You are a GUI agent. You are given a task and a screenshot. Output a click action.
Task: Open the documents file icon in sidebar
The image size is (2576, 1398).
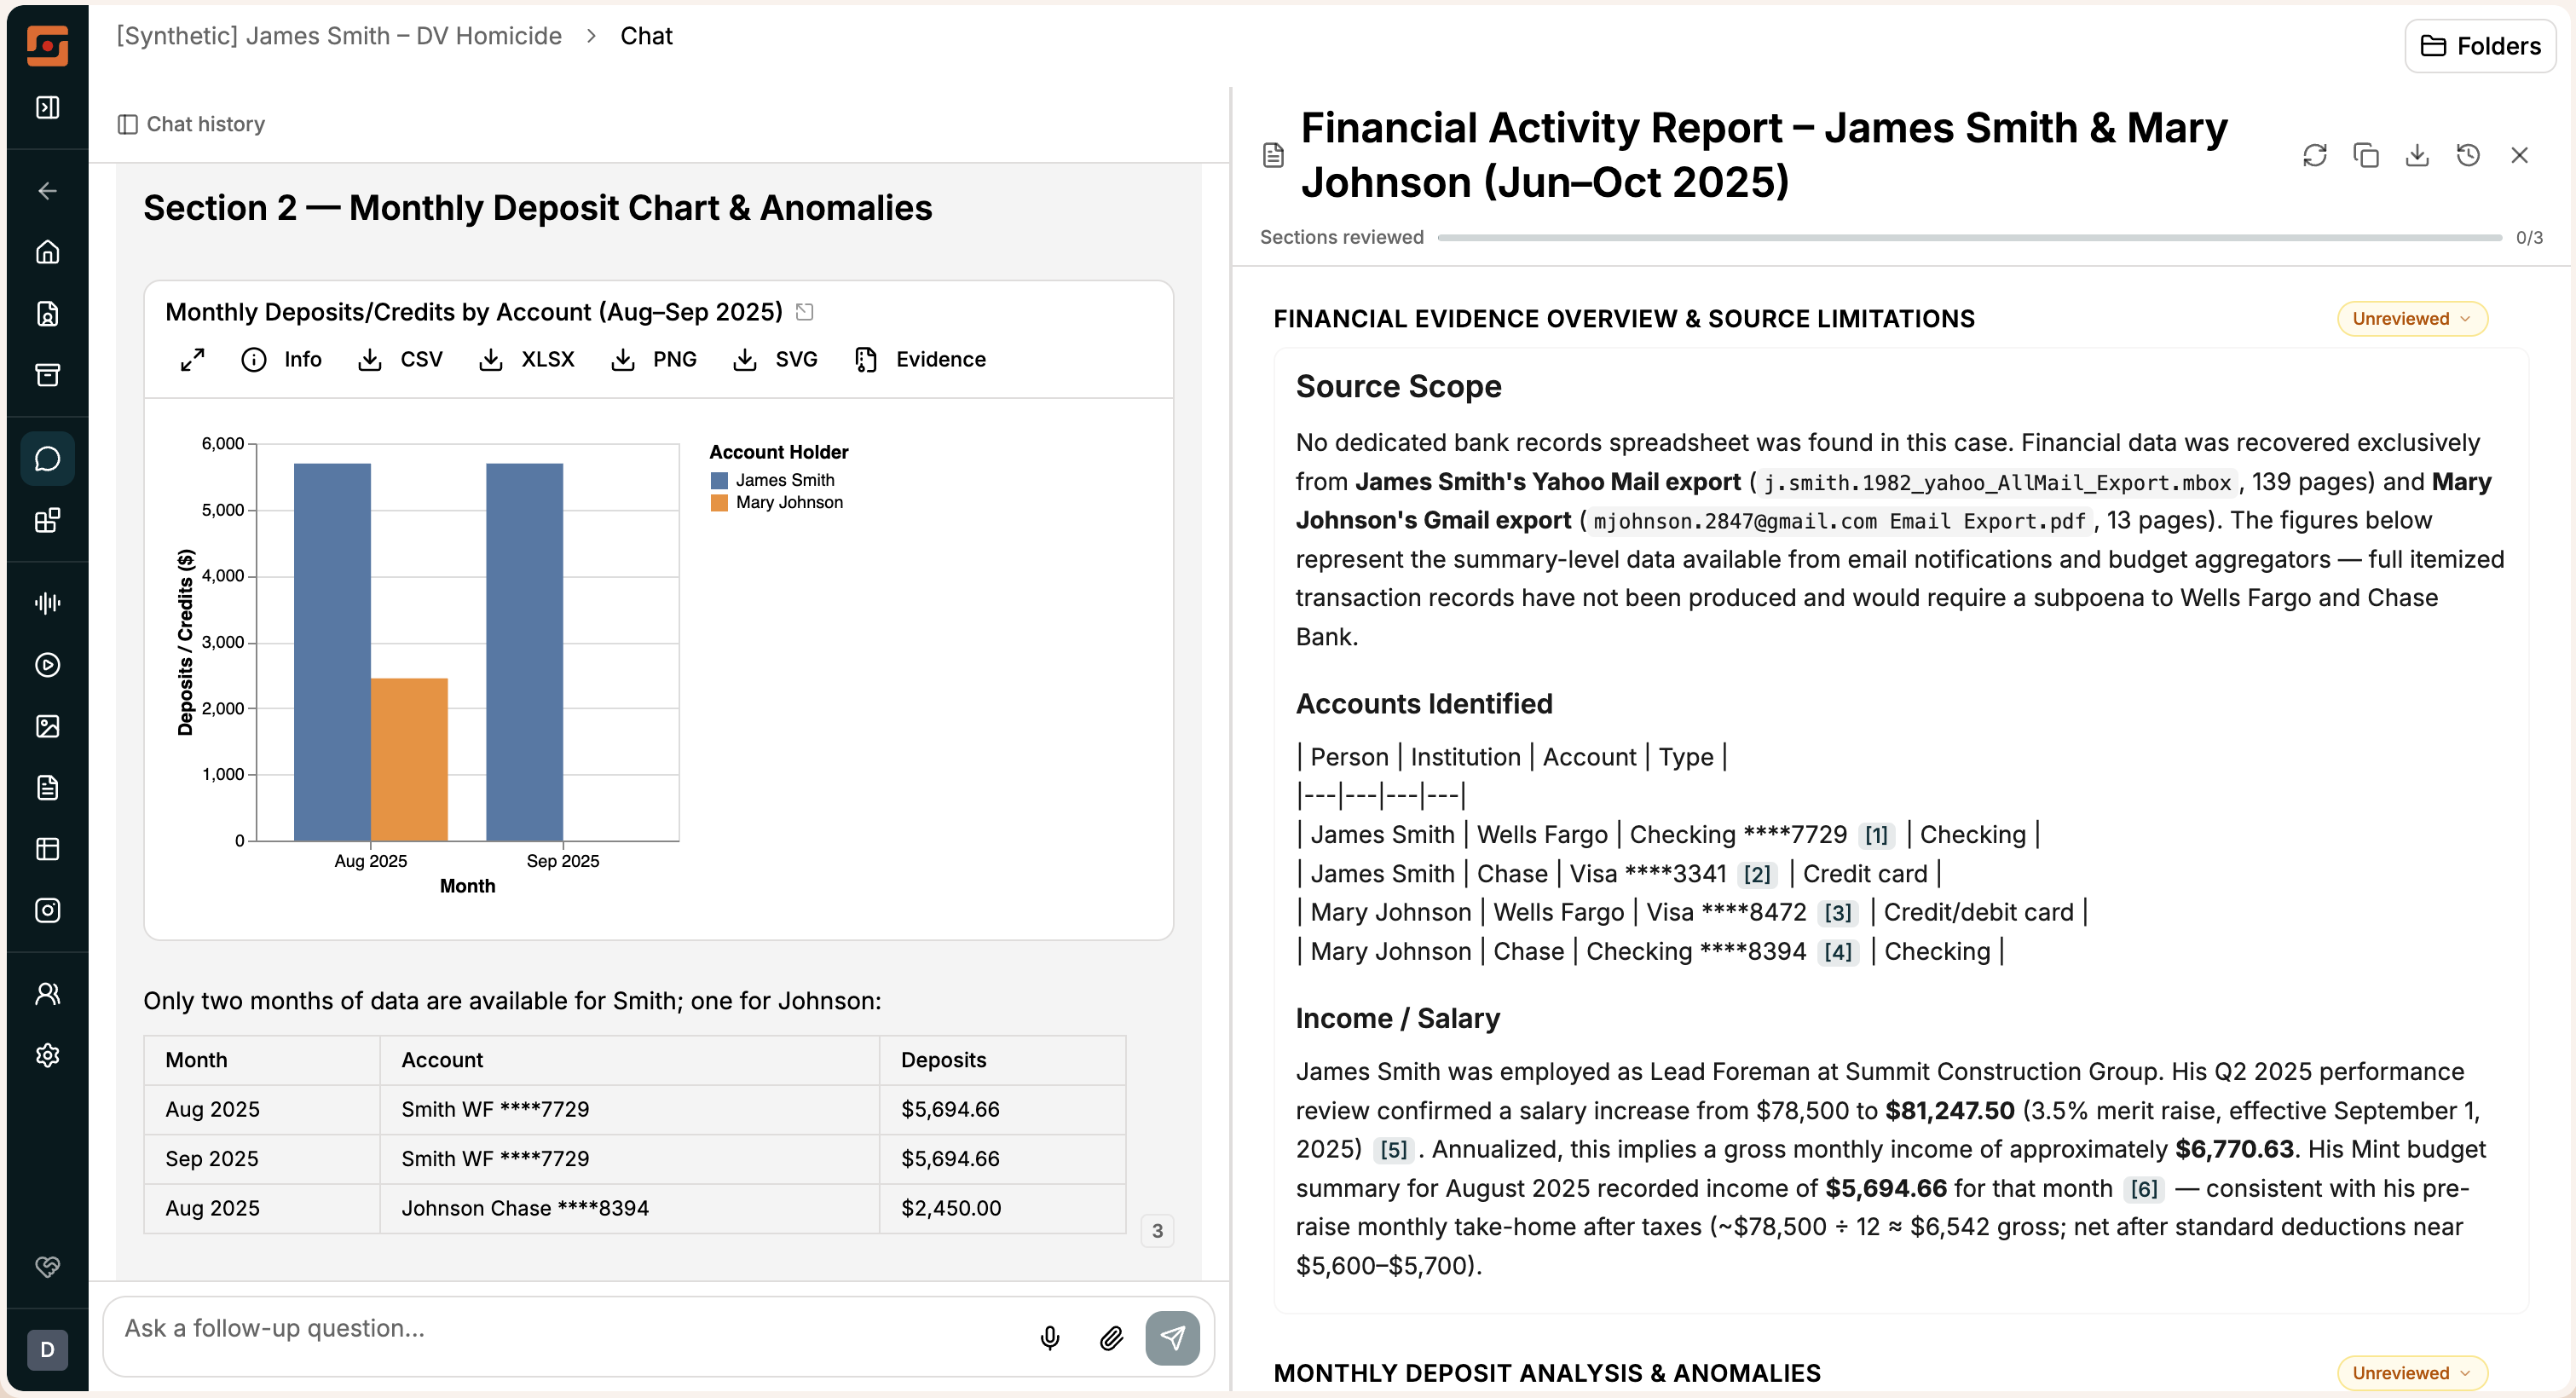point(47,788)
